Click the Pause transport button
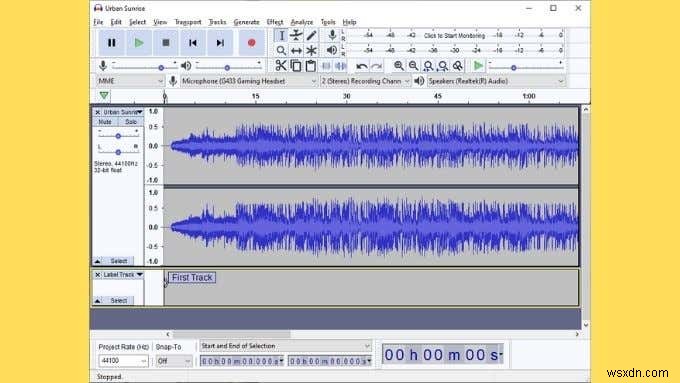The image size is (680, 383). point(111,43)
